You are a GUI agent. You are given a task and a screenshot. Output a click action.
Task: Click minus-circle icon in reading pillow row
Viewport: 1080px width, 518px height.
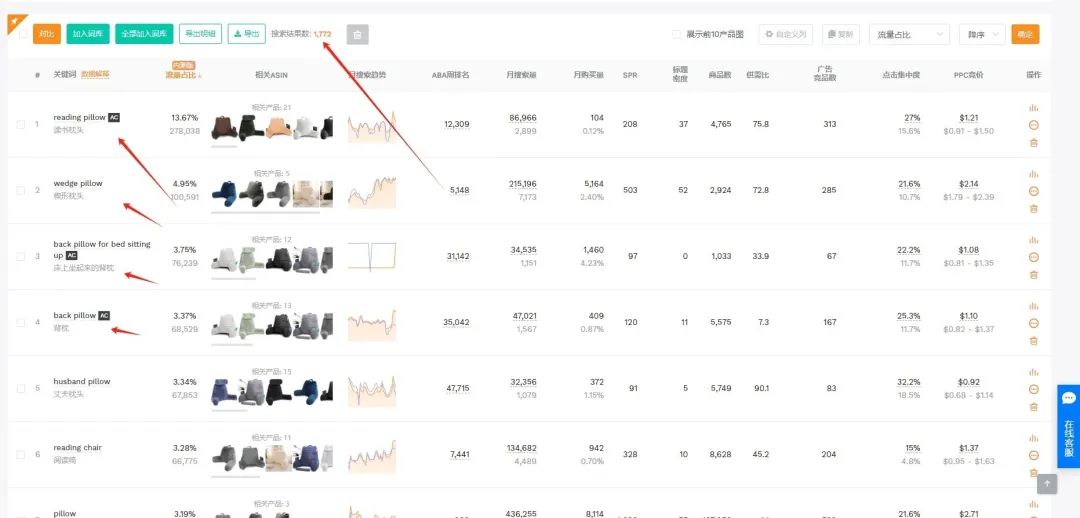(x=1033, y=125)
